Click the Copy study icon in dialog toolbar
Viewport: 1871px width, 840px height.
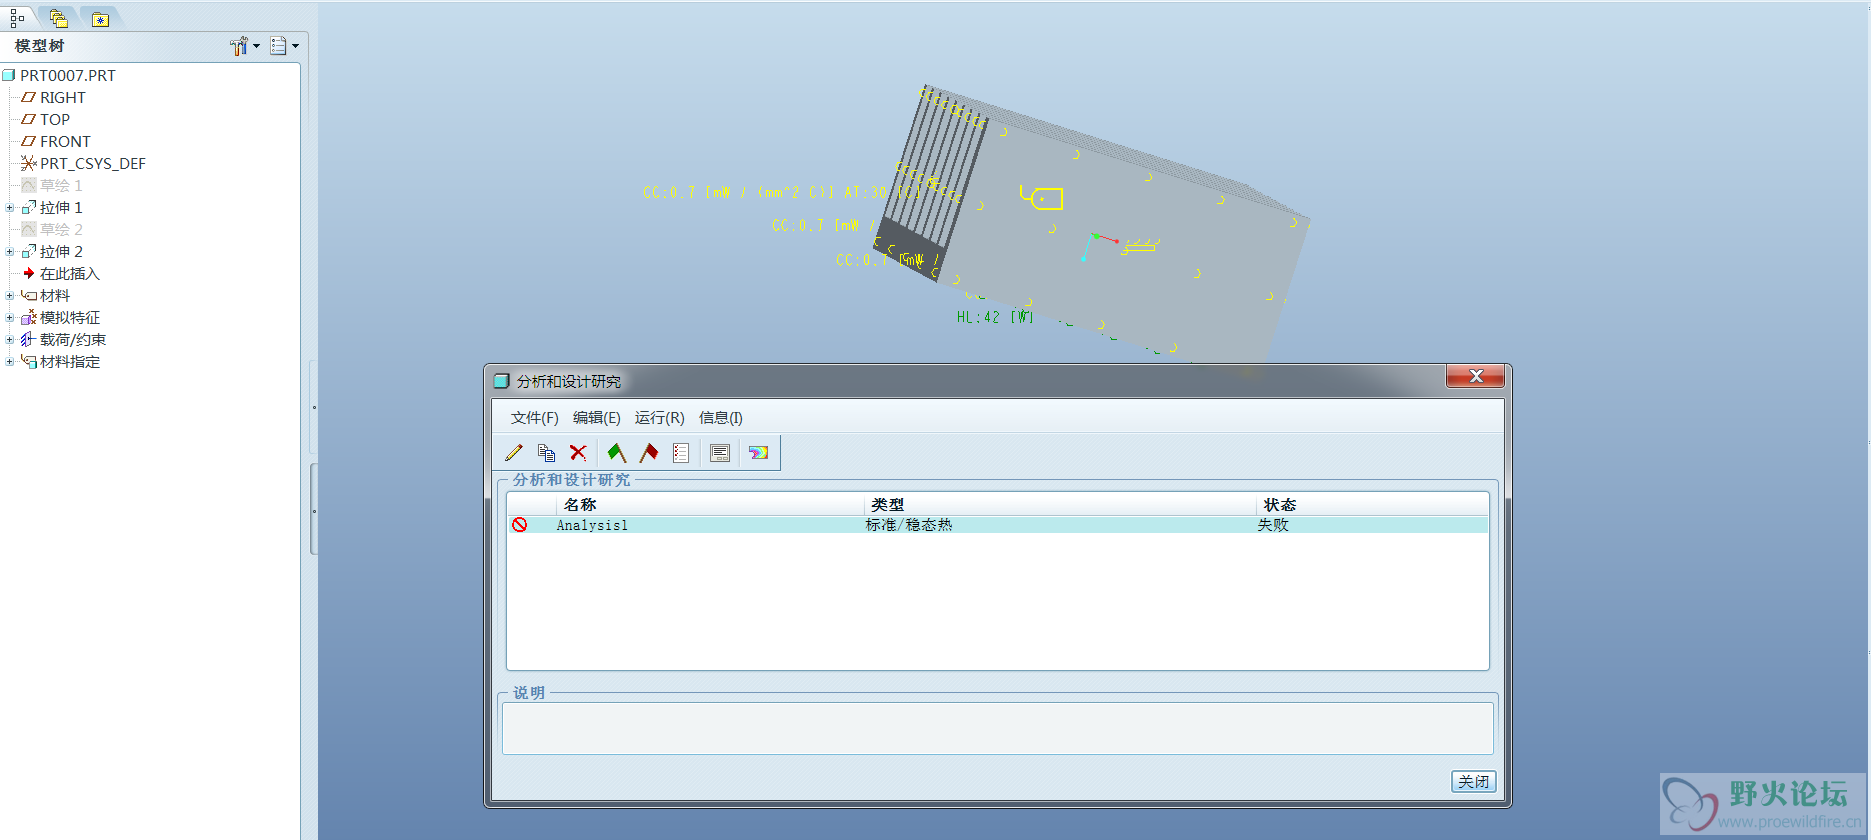[x=546, y=453]
